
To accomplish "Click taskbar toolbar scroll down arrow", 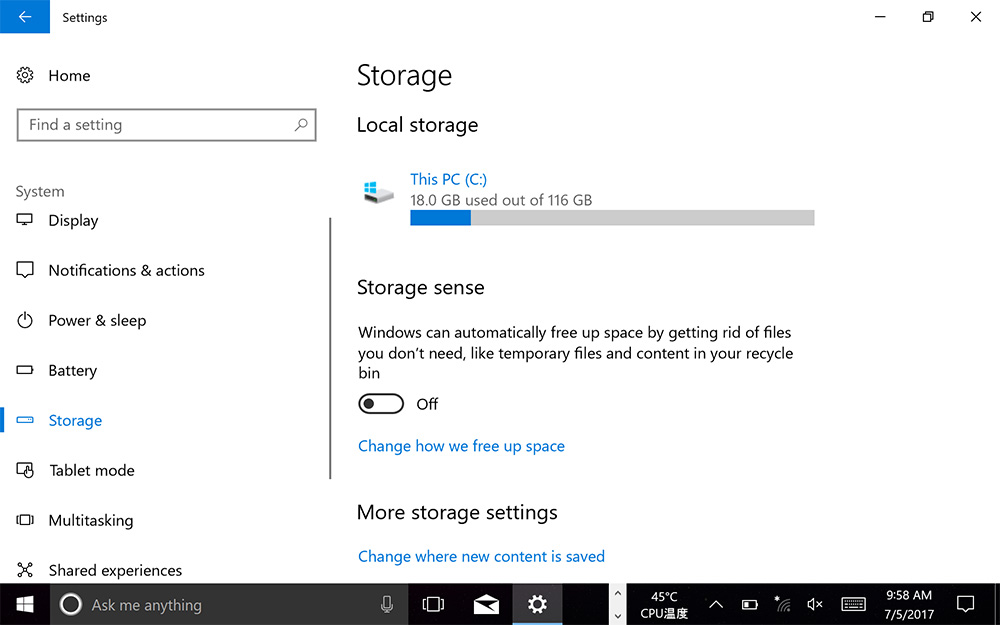I will coord(617,615).
